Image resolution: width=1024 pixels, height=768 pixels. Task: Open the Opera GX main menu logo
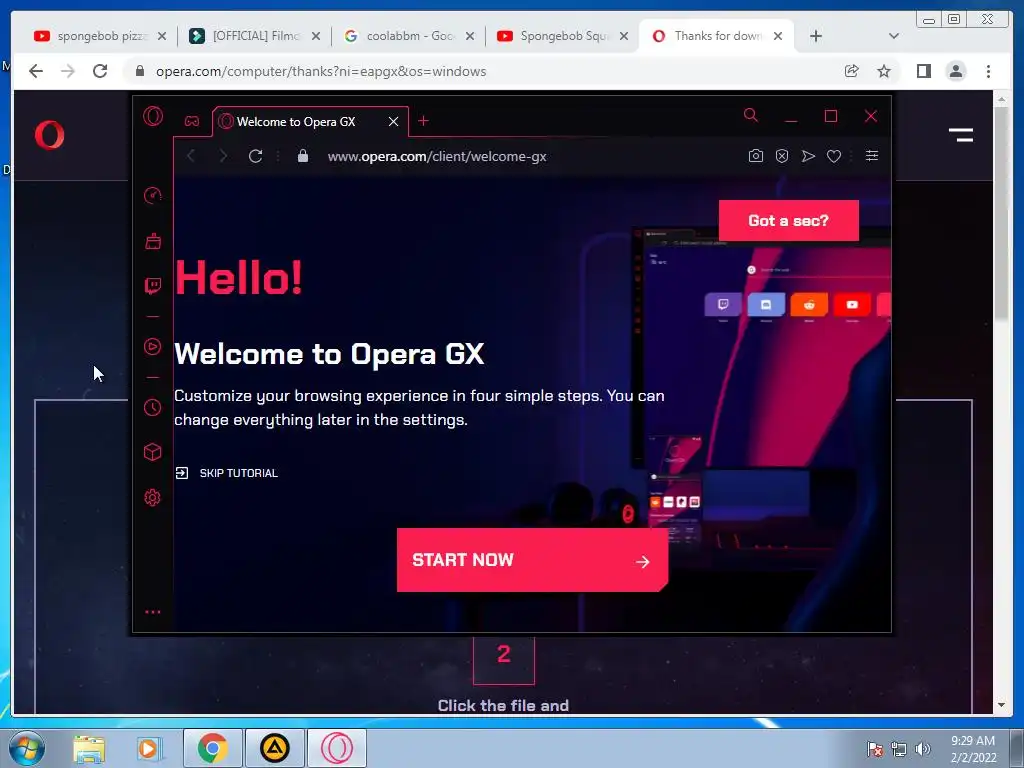click(153, 116)
